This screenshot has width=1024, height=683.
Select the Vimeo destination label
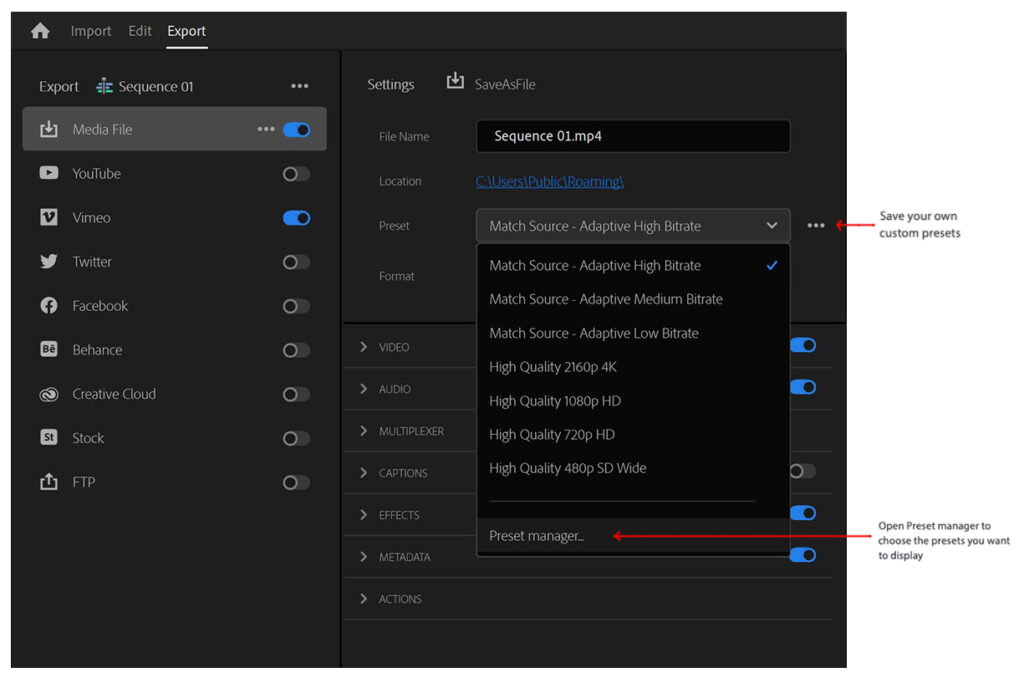pos(91,217)
